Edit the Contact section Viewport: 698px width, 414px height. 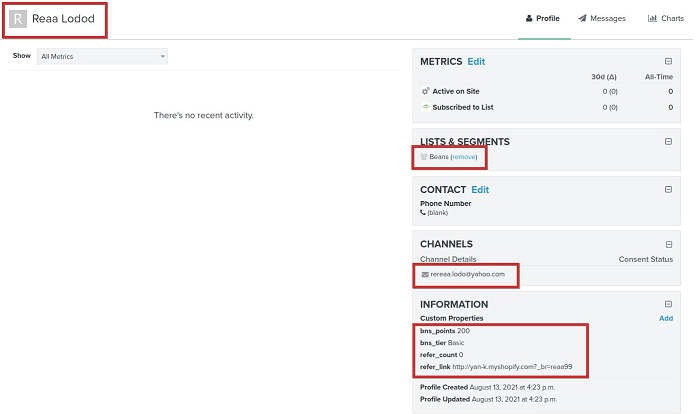coord(480,190)
